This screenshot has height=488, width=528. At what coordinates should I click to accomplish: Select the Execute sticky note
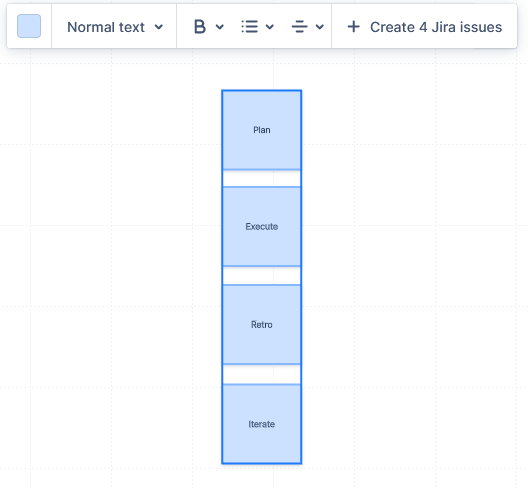tap(262, 226)
